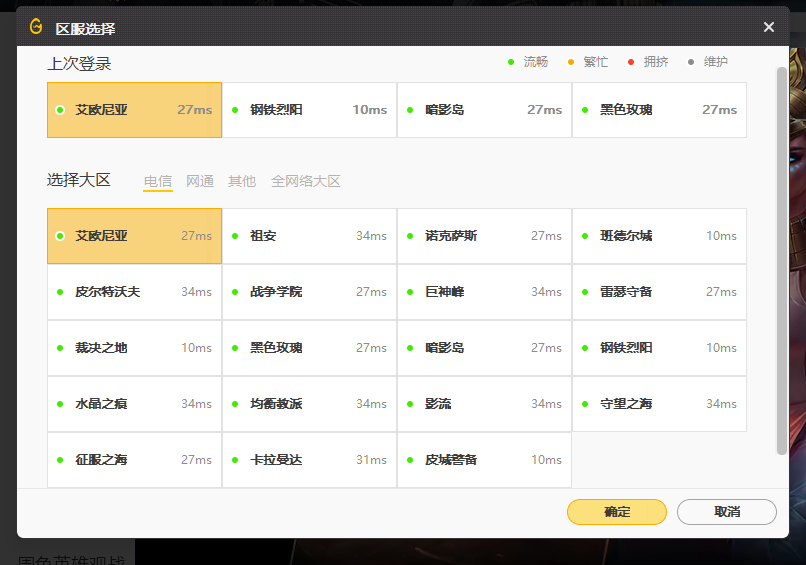Pick 班德尔城 server with 10ms

(x=660, y=236)
